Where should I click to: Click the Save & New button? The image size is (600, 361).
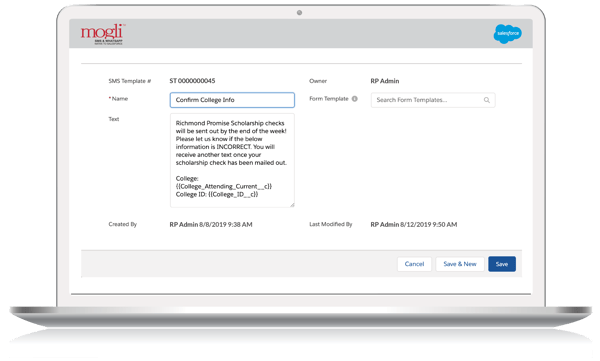pyautogui.click(x=460, y=264)
